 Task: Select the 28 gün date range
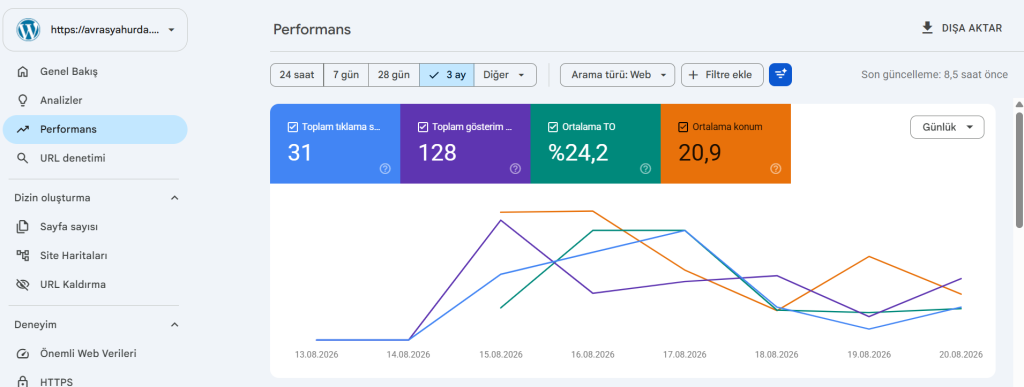tap(394, 74)
